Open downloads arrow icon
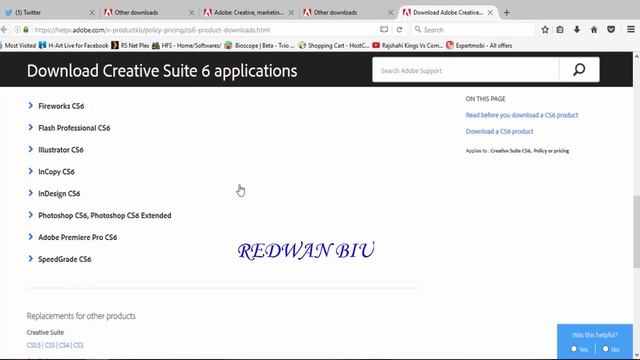This screenshot has height=360, width=640. (x=577, y=29)
